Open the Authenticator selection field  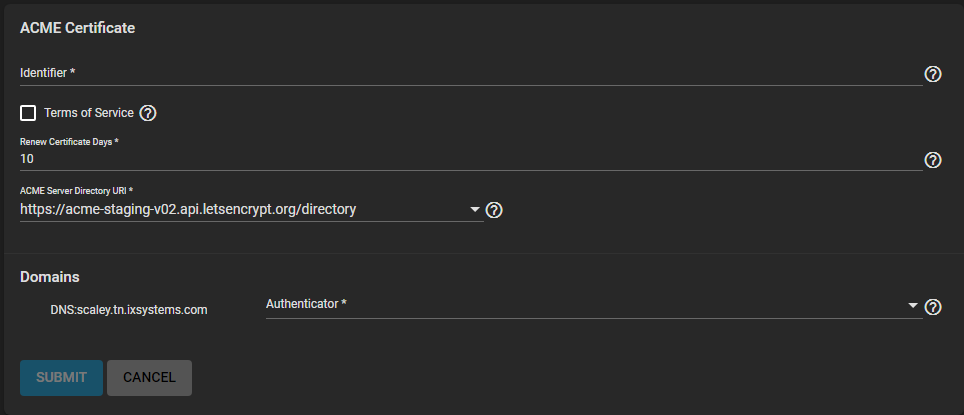(580, 304)
